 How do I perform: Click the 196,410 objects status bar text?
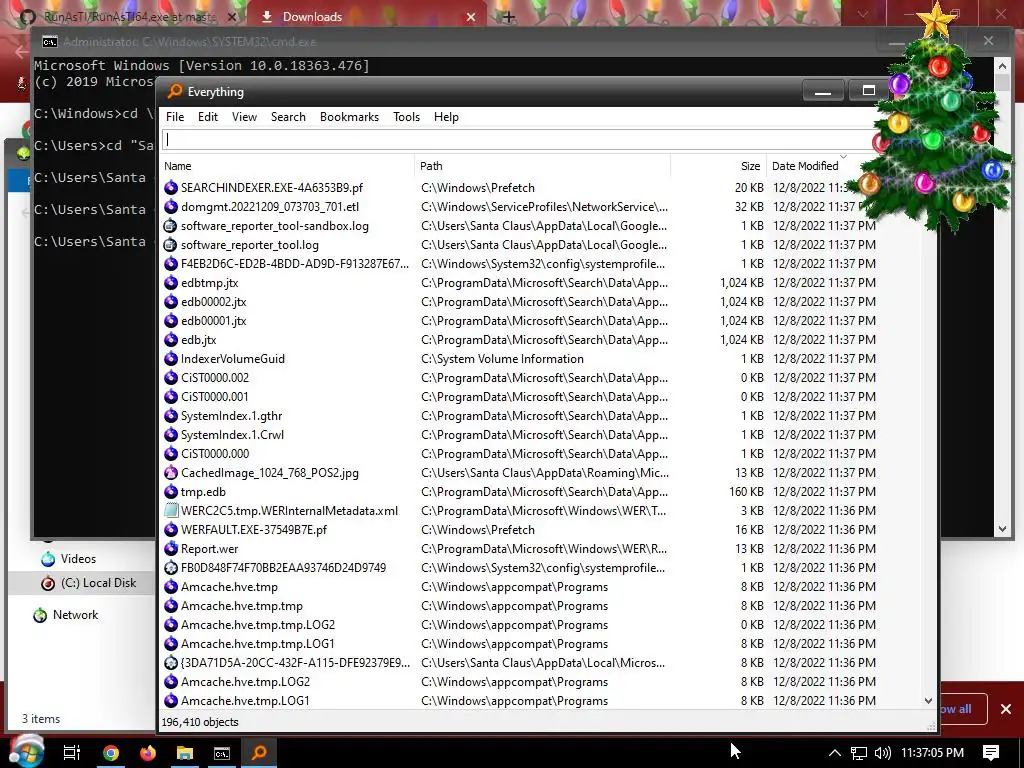200,722
